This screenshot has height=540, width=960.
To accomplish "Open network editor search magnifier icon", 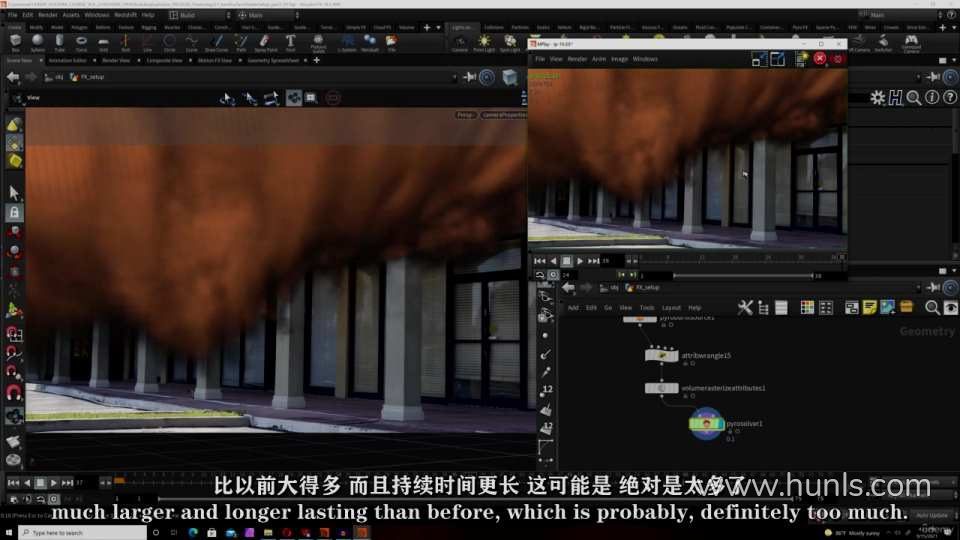I will coord(932,307).
